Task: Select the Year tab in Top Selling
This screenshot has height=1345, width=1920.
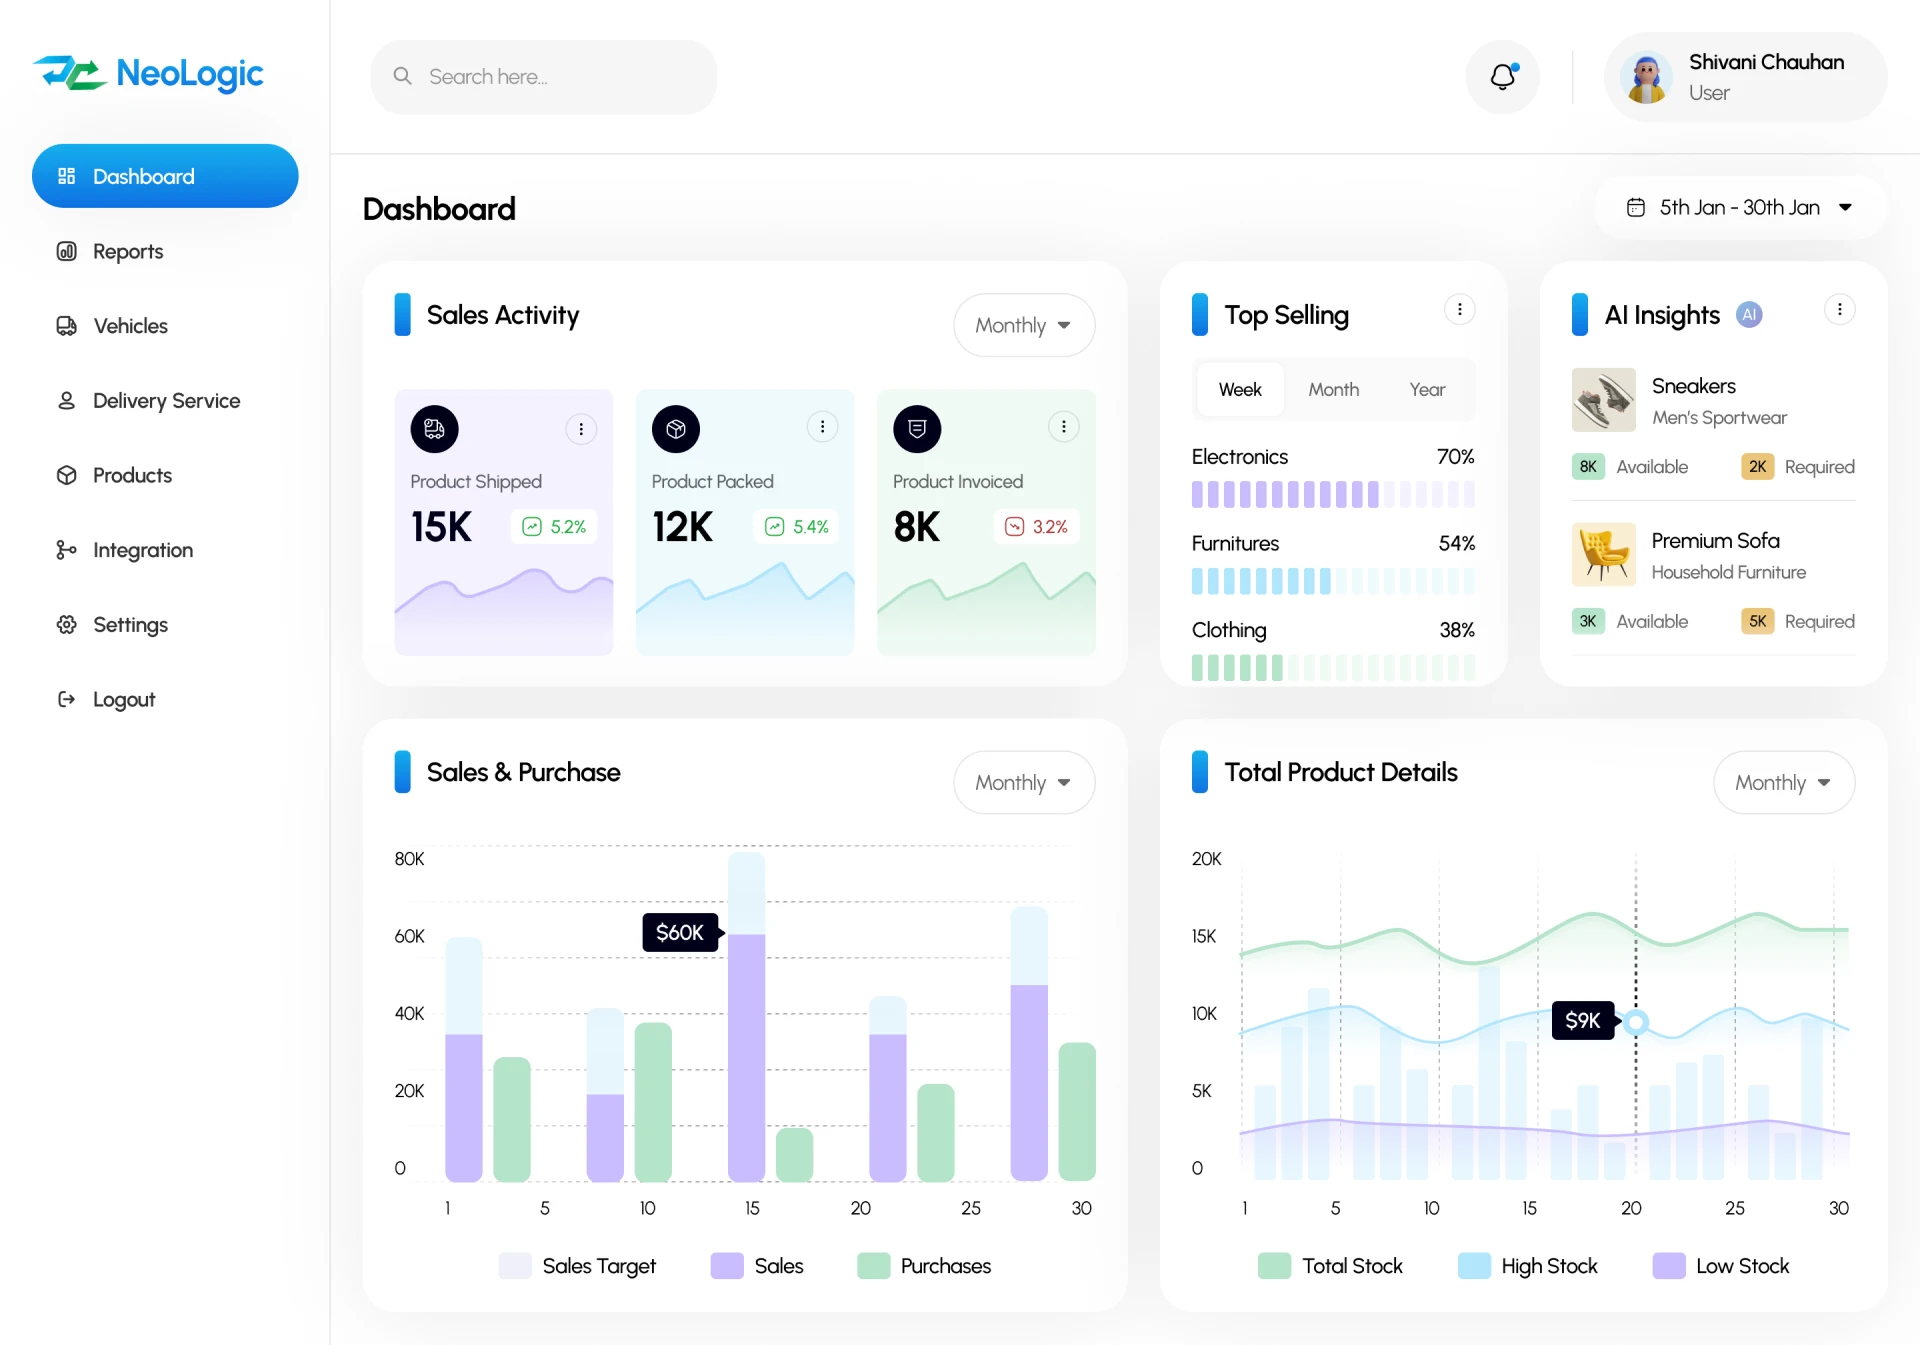Action: (x=1427, y=389)
